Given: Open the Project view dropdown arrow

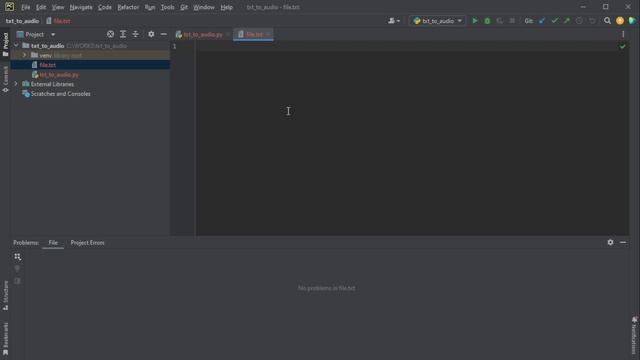Looking at the screenshot, I should [53, 35].
